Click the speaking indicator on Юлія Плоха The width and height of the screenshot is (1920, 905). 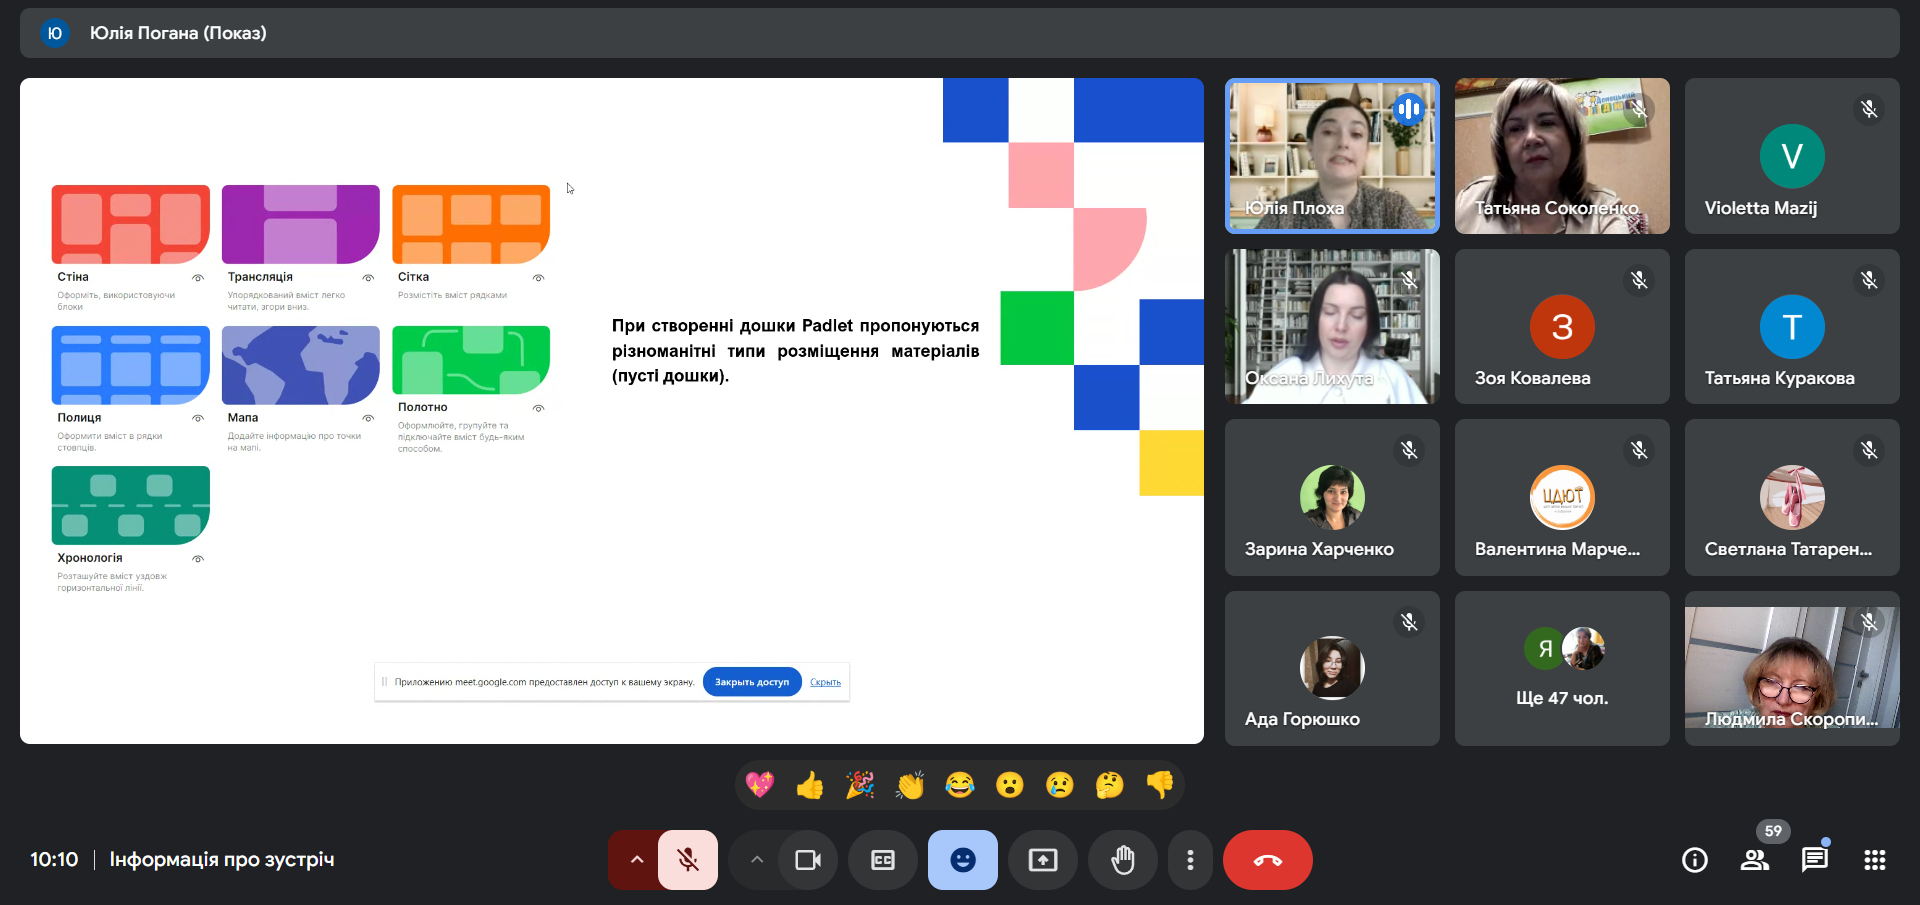tap(1409, 109)
